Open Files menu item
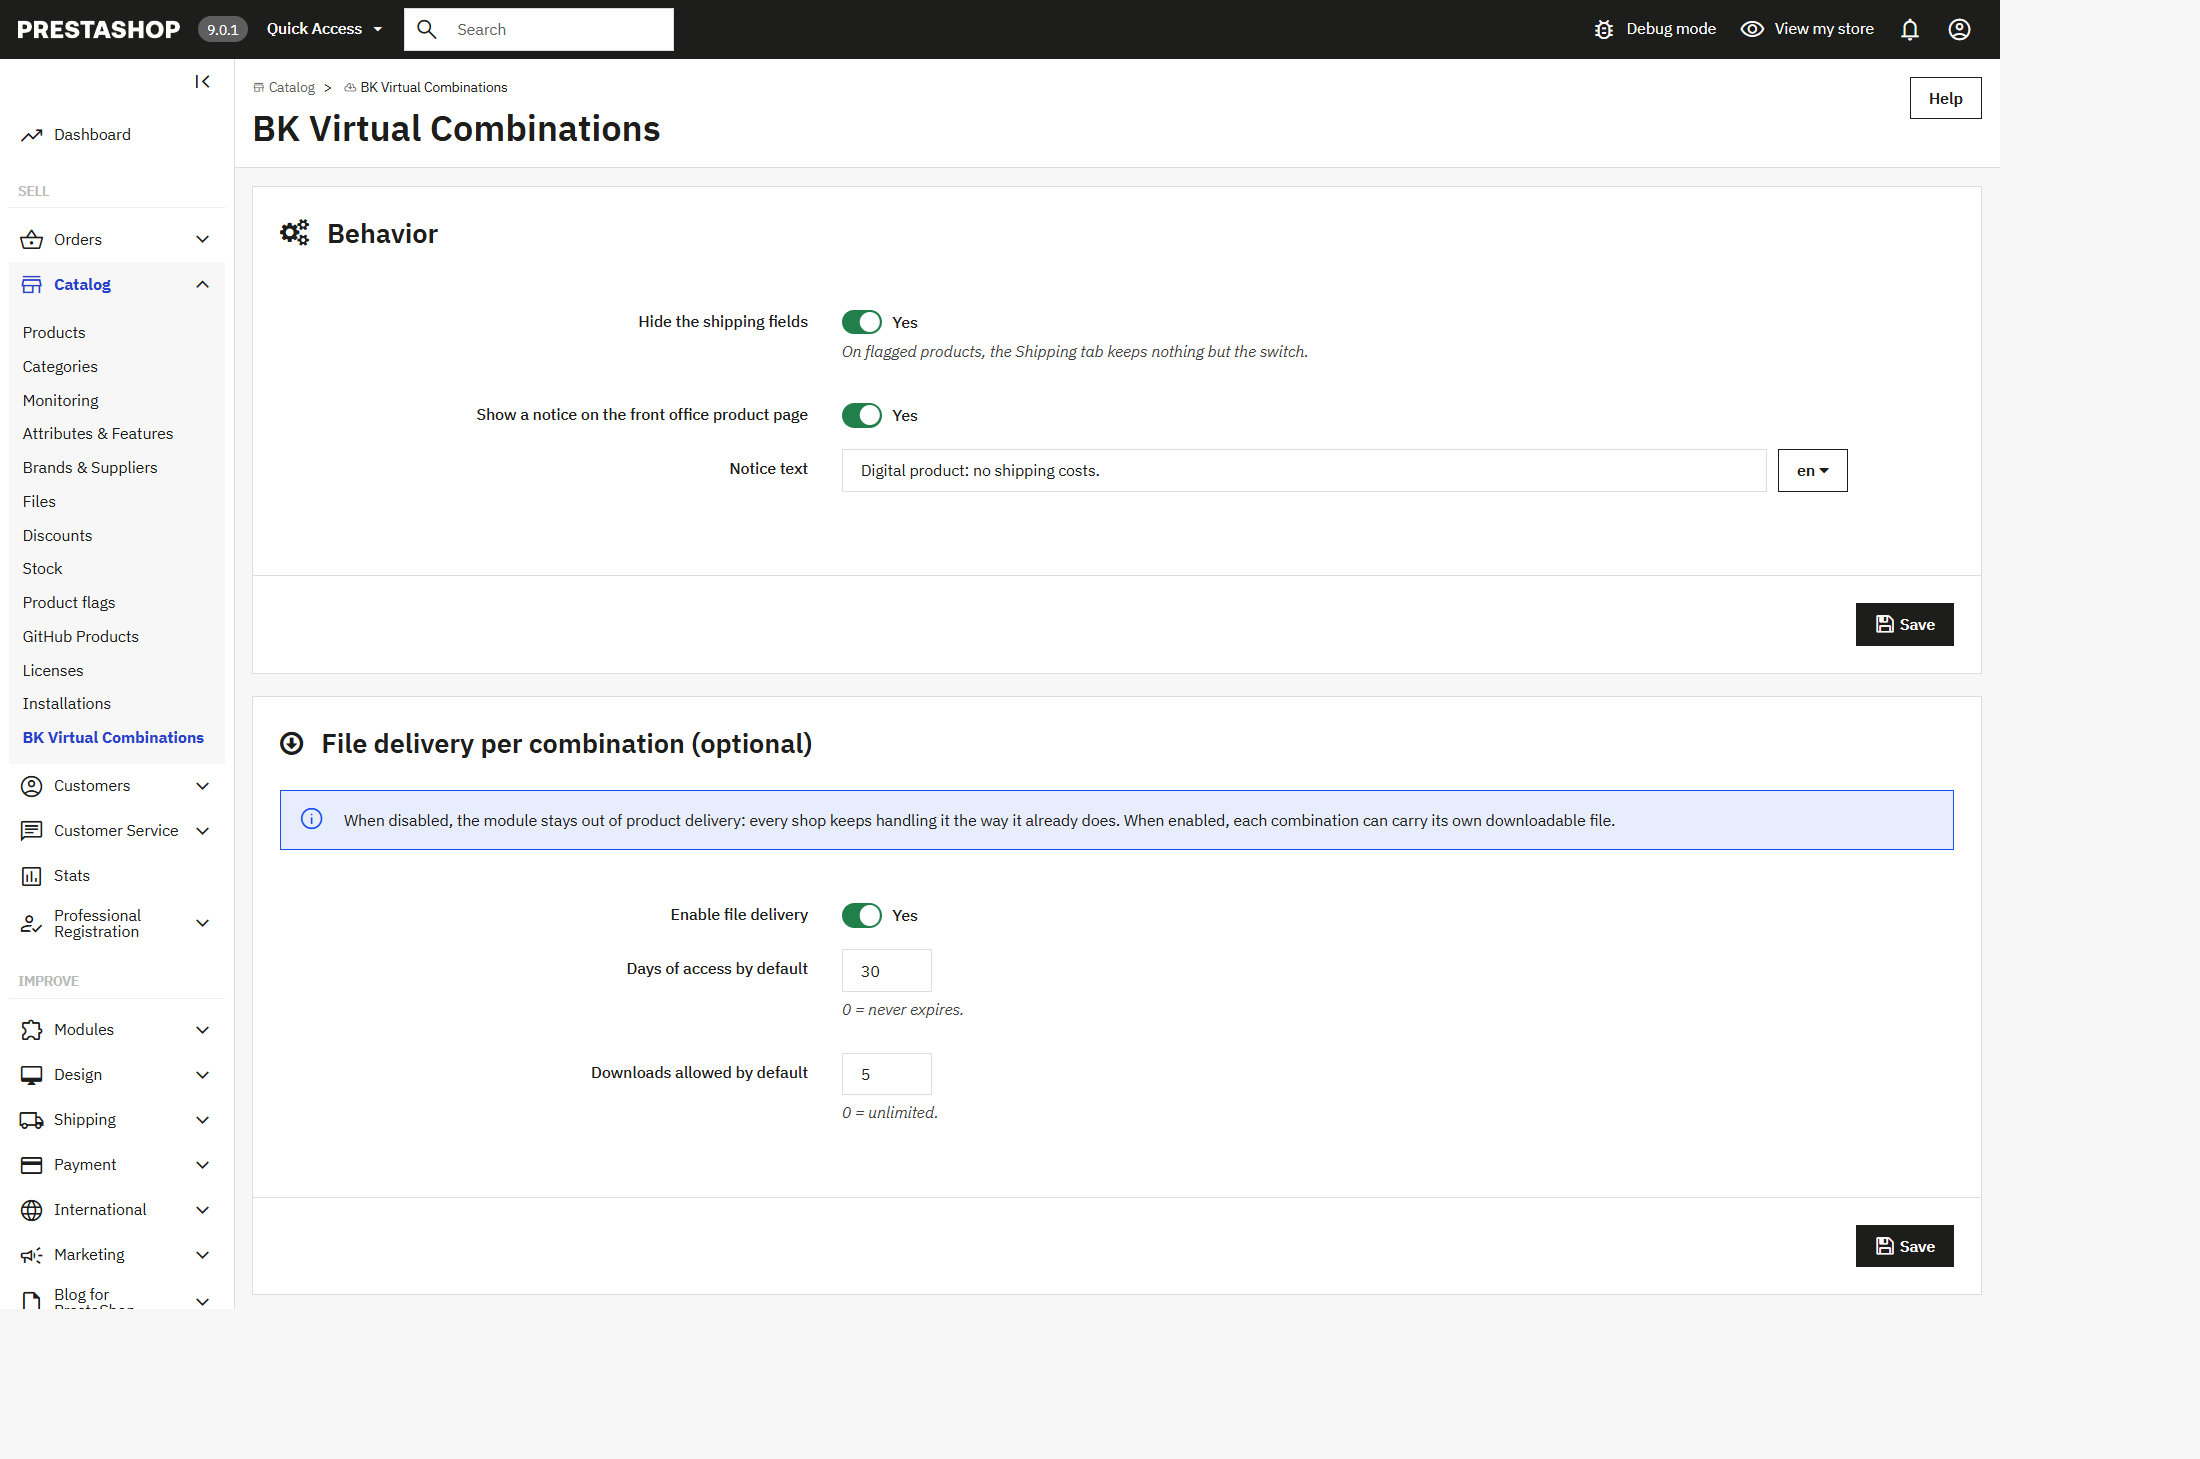Image resolution: width=2200 pixels, height=1459 pixels. pyautogui.click(x=39, y=502)
